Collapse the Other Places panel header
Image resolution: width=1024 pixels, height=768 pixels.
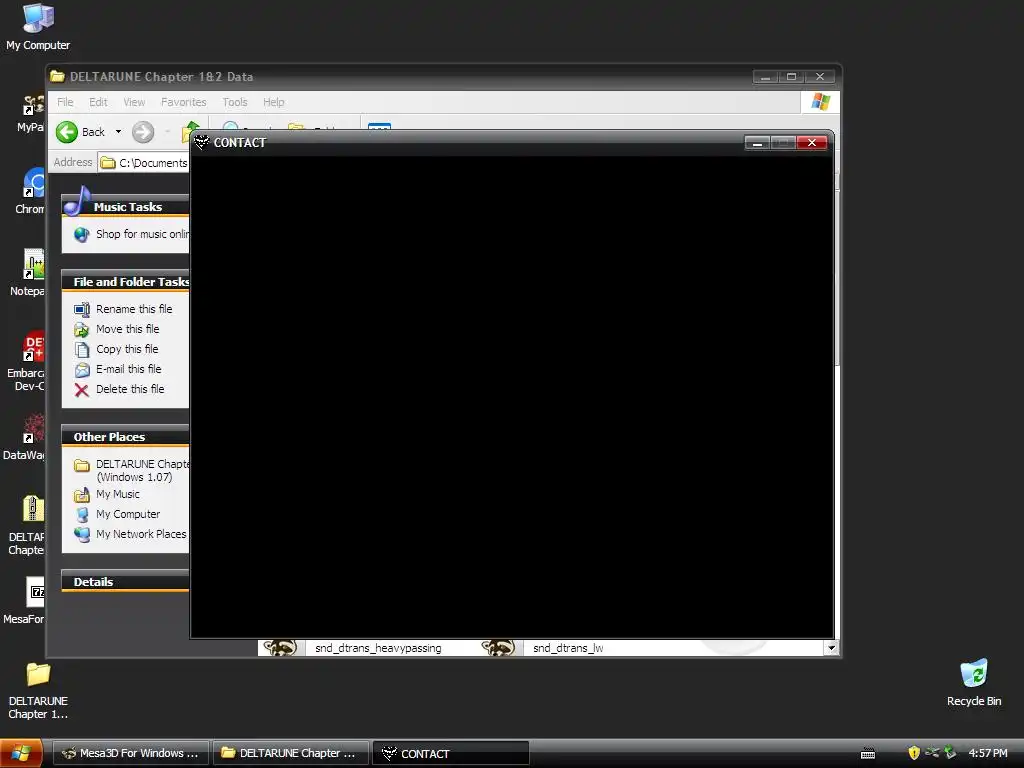(x=125, y=437)
